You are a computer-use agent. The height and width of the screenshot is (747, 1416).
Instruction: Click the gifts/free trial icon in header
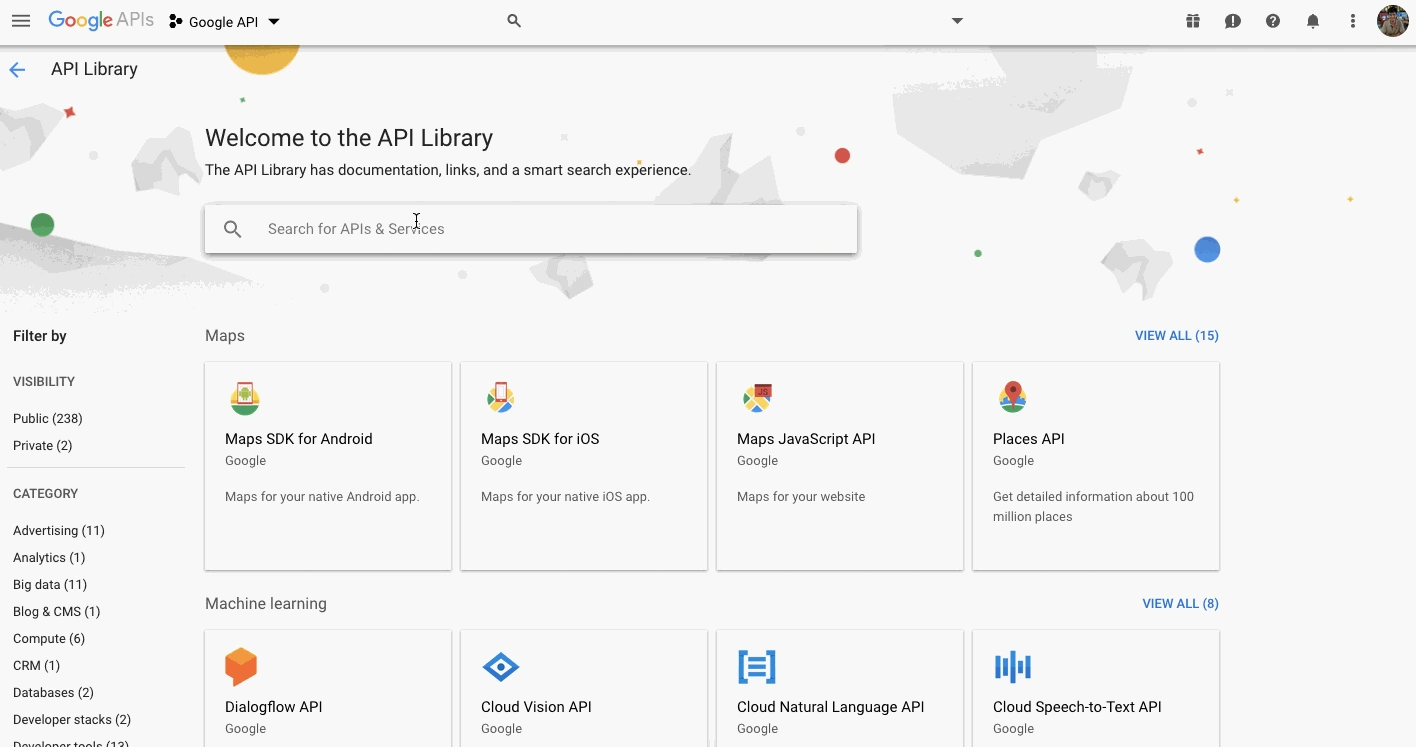point(1193,20)
